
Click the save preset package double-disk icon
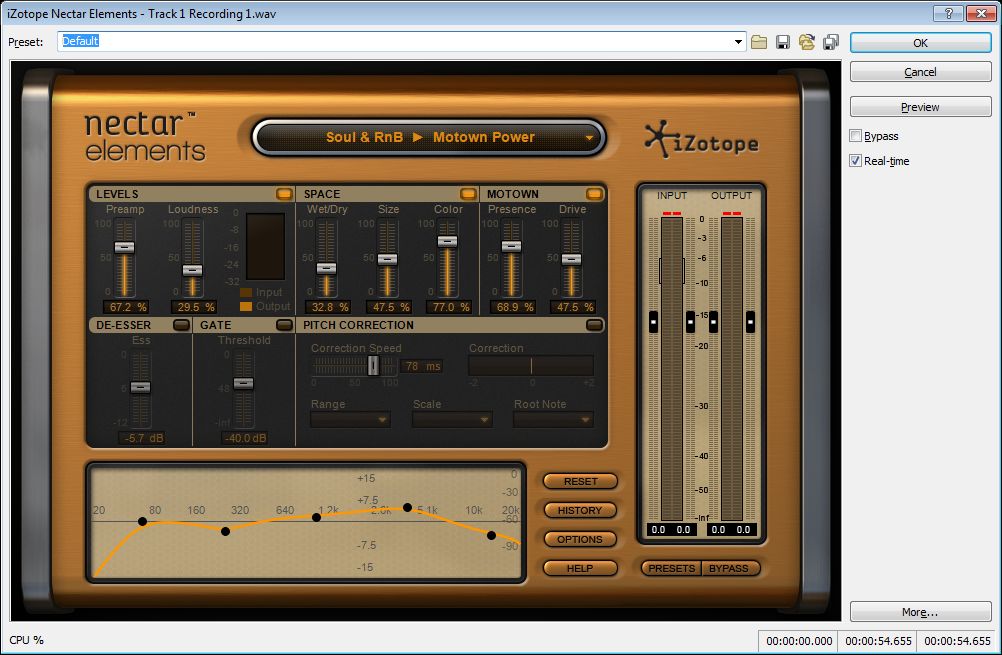[x=831, y=42]
